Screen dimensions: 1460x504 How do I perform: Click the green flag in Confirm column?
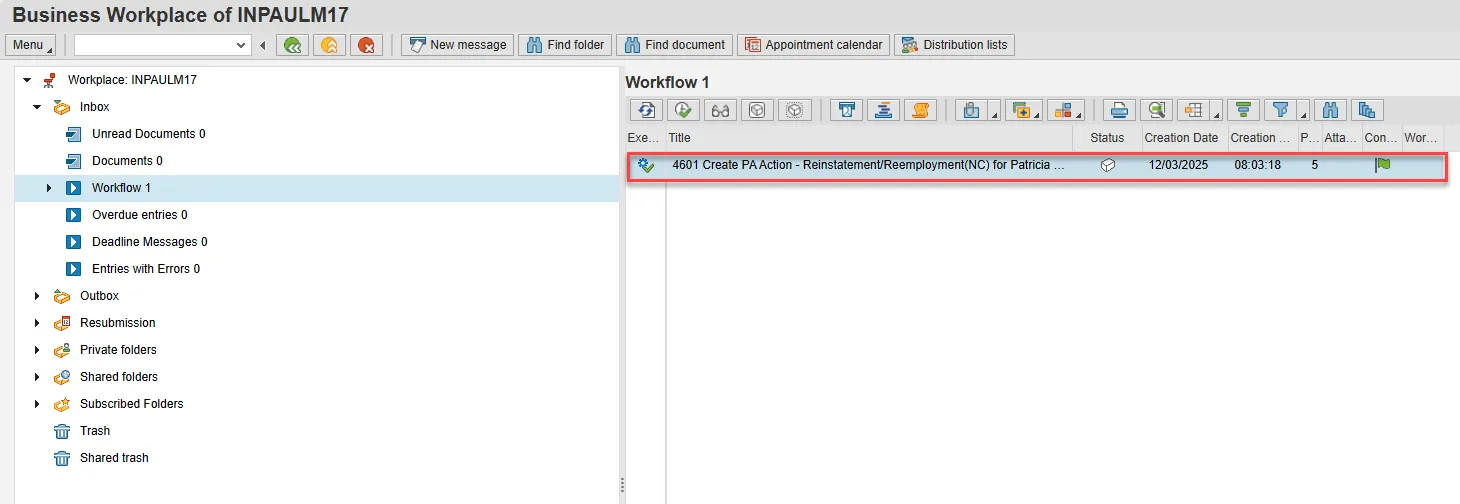pyautogui.click(x=1383, y=165)
